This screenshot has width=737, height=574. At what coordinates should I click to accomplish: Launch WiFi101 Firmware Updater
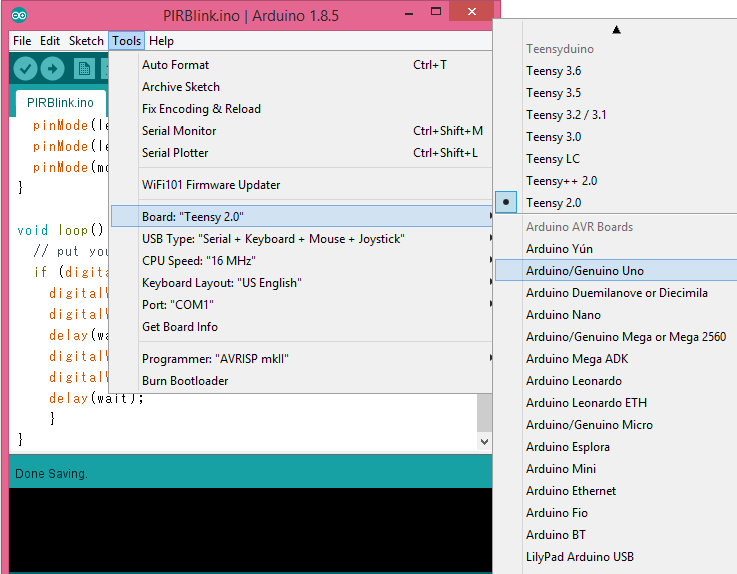pos(301,185)
